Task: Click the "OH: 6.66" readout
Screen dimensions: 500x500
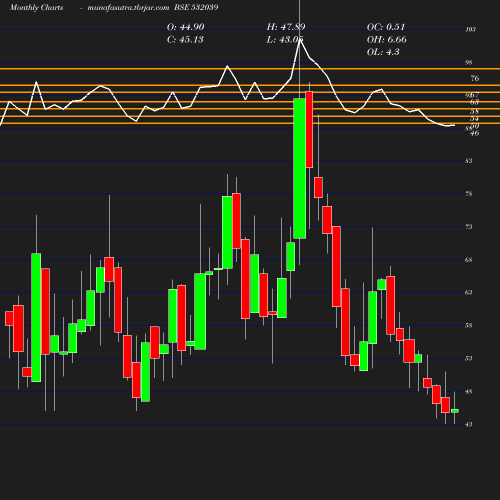Action: [x=386, y=39]
